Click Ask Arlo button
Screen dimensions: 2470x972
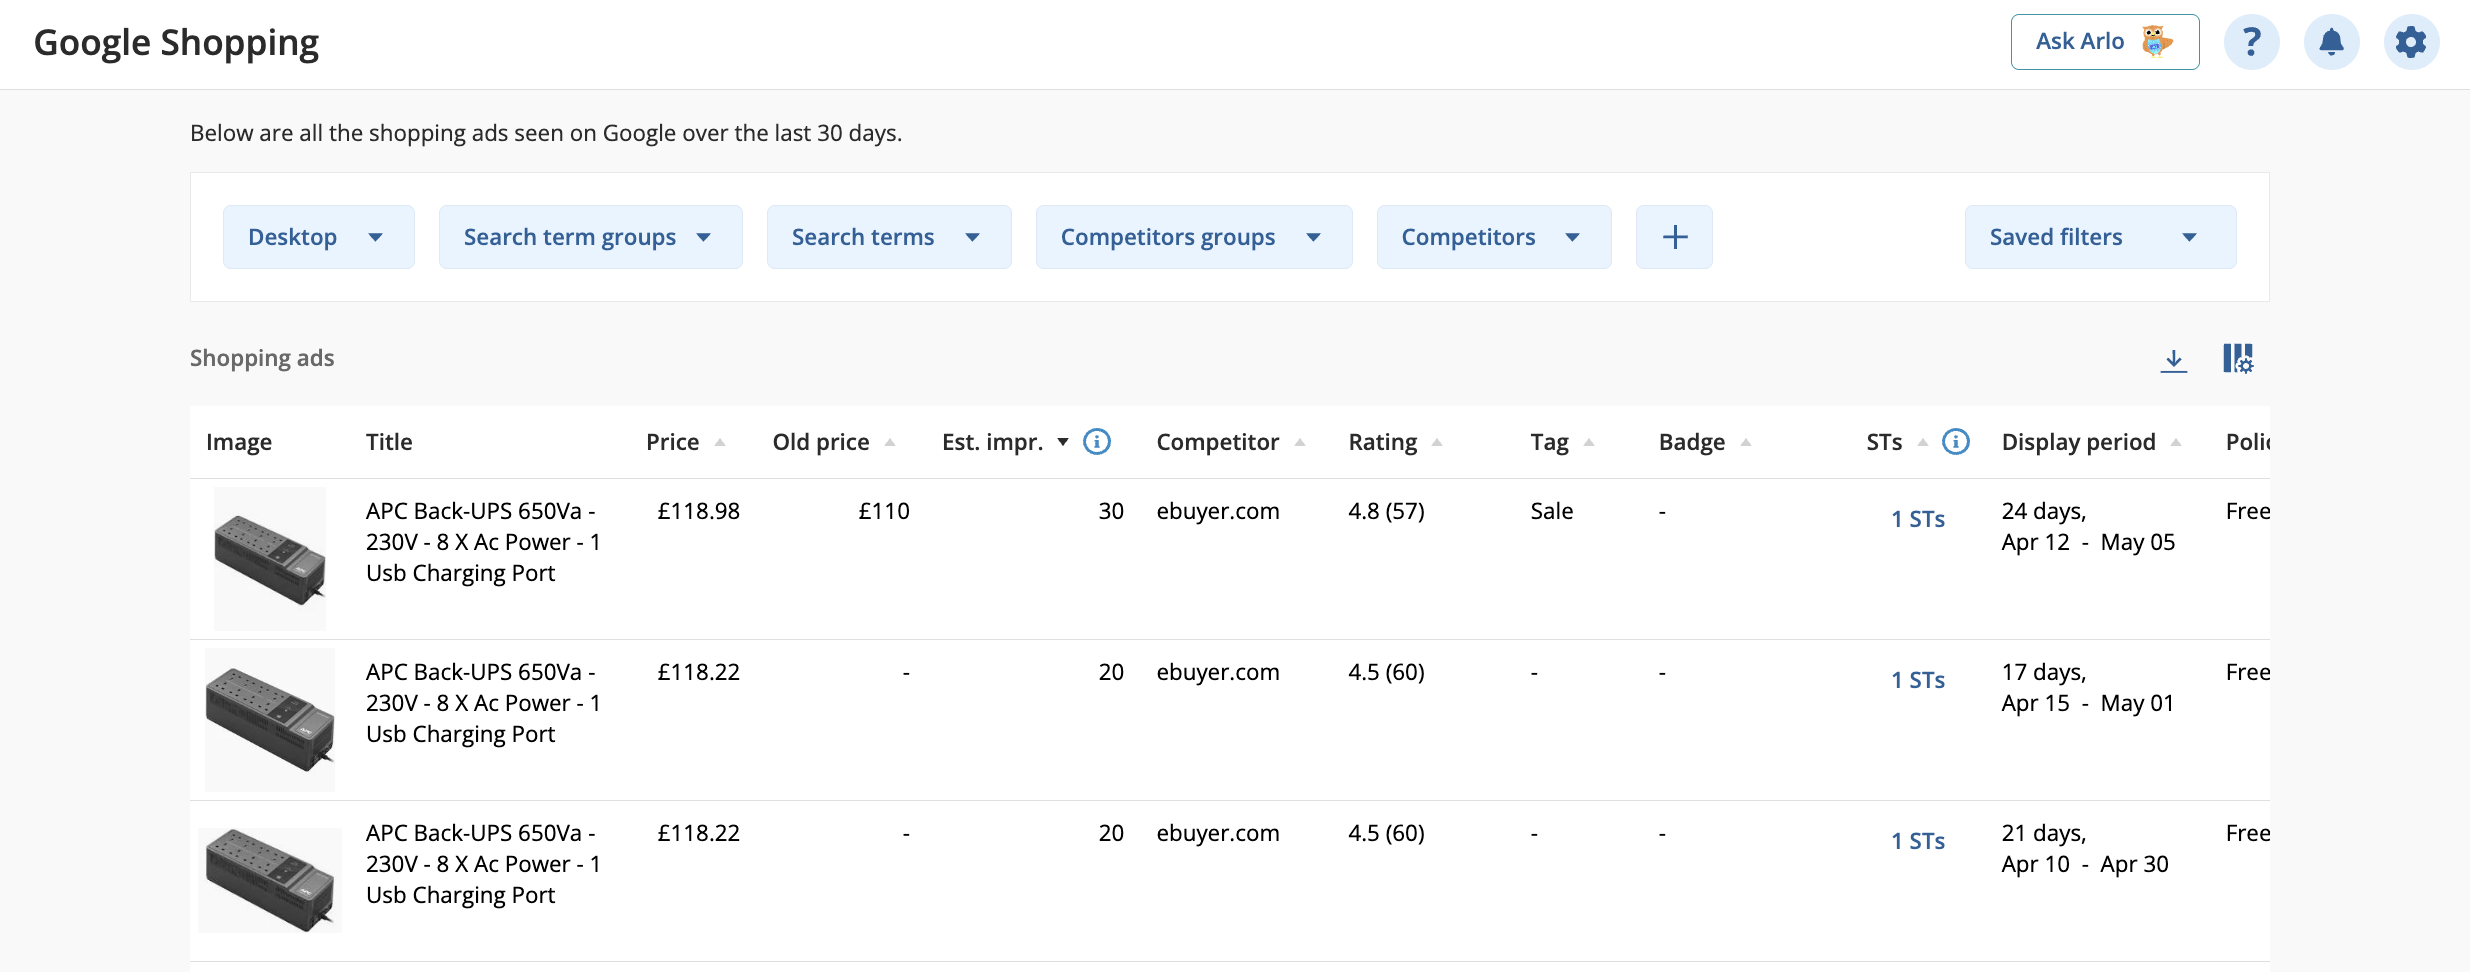(x=2105, y=42)
